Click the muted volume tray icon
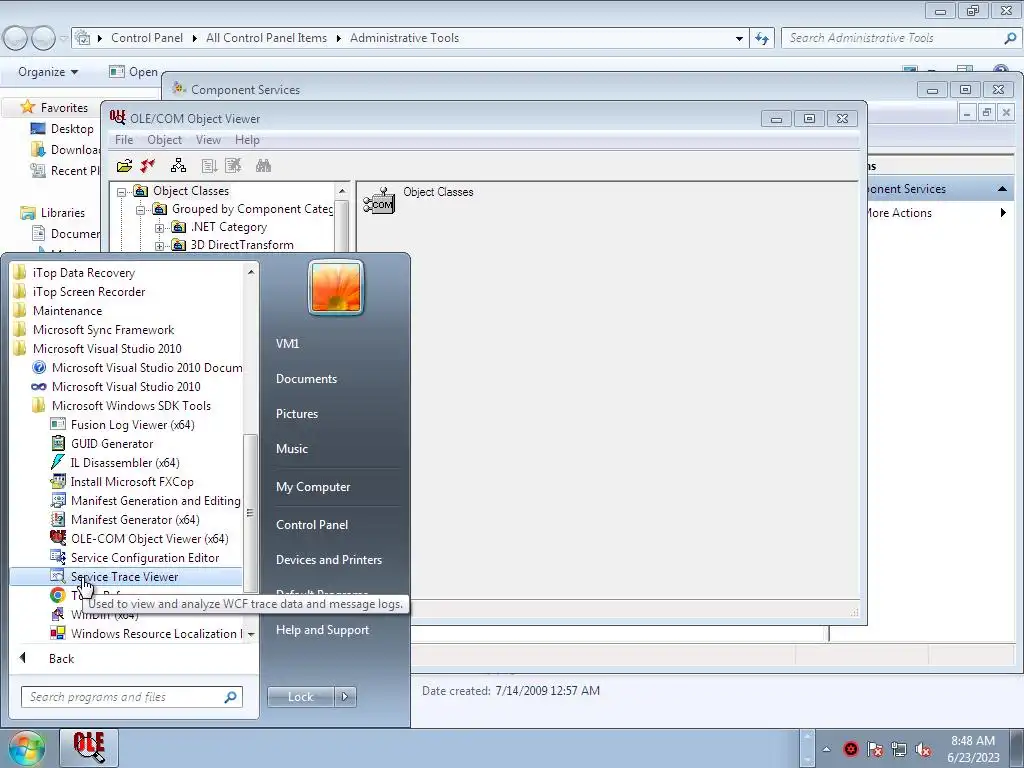Screen dimensions: 1024x768 click(x=923, y=750)
